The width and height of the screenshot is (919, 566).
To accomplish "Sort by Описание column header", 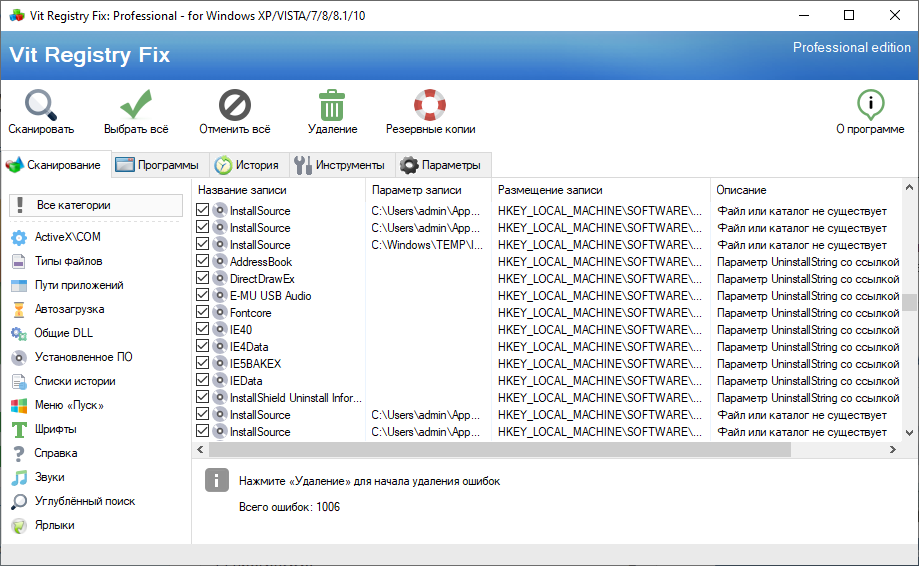I will click(806, 190).
